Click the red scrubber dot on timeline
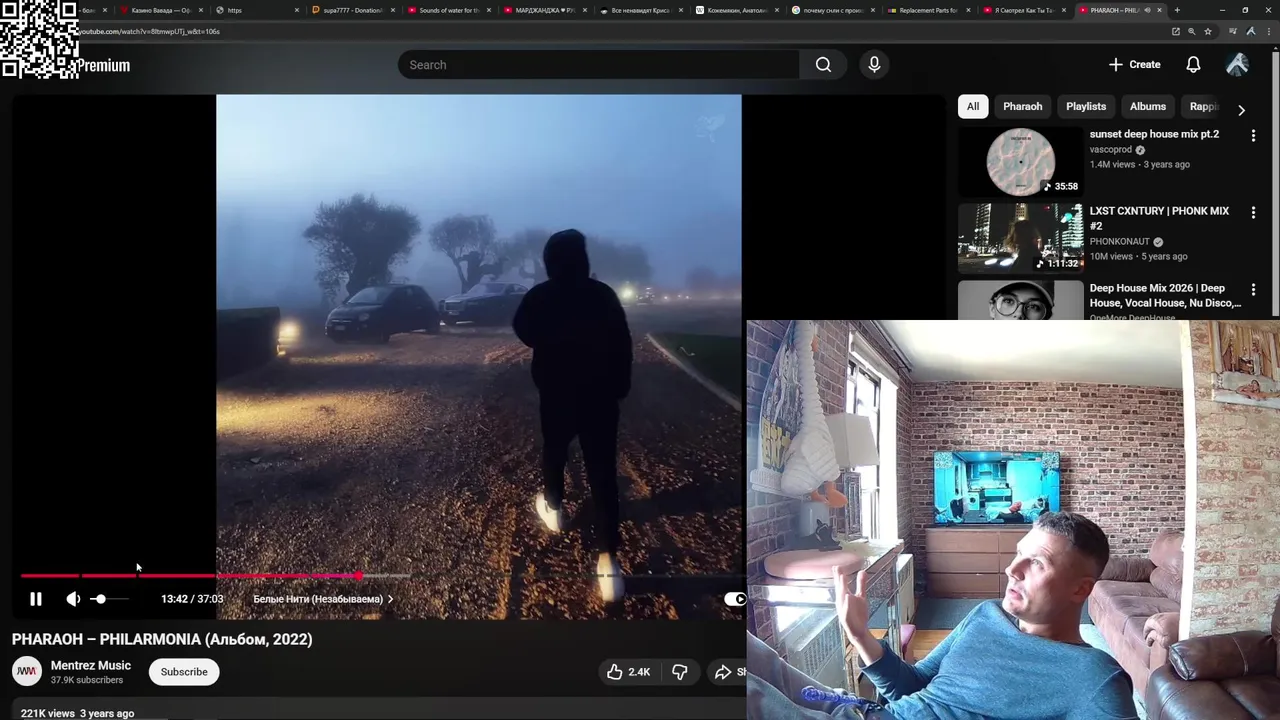 click(359, 576)
